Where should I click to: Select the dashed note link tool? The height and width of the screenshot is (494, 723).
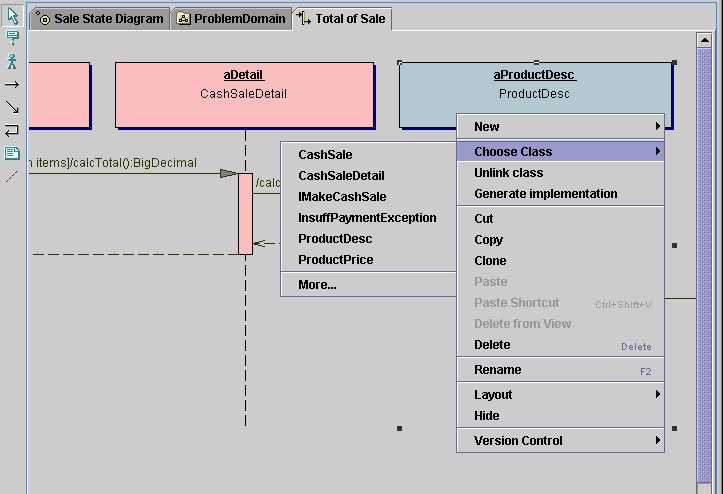pos(12,176)
